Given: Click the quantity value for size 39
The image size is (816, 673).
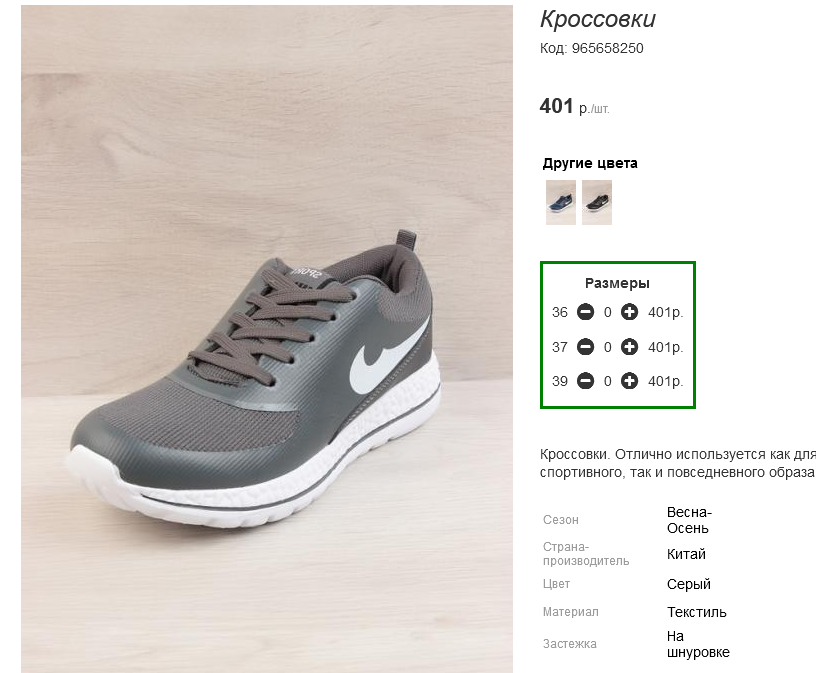Looking at the screenshot, I should click(x=607, y=382).
